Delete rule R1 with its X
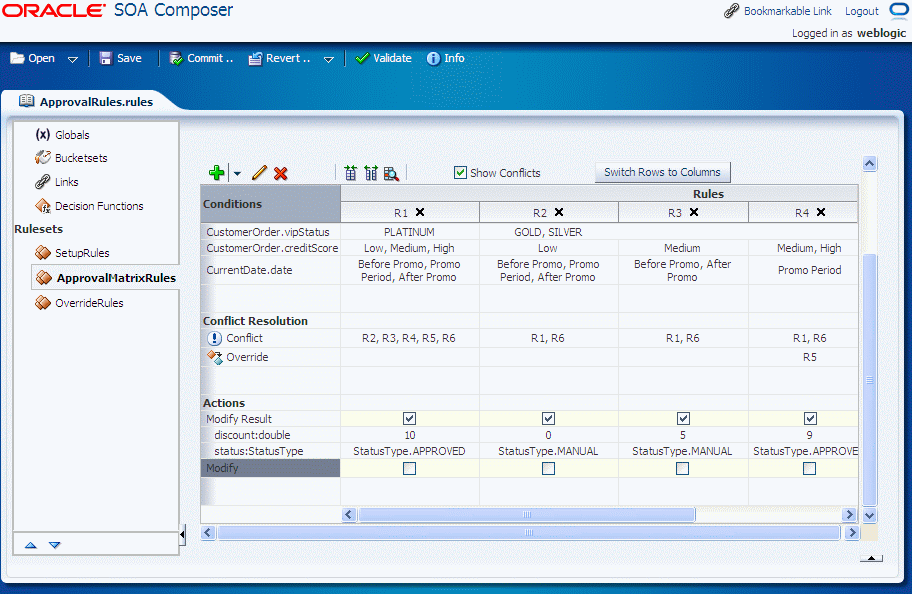912x594 pixels. [x=420, y=212]
